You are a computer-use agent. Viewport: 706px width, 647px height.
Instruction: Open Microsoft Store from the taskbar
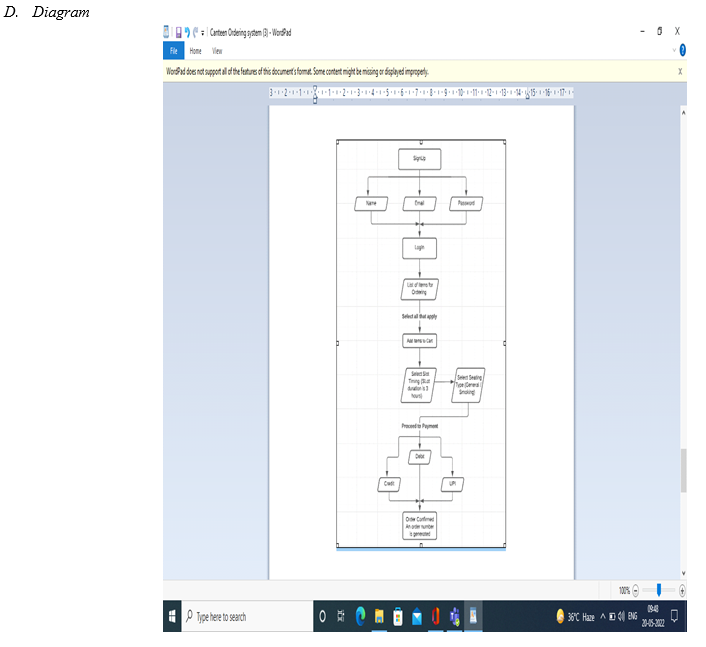(398, 616)
